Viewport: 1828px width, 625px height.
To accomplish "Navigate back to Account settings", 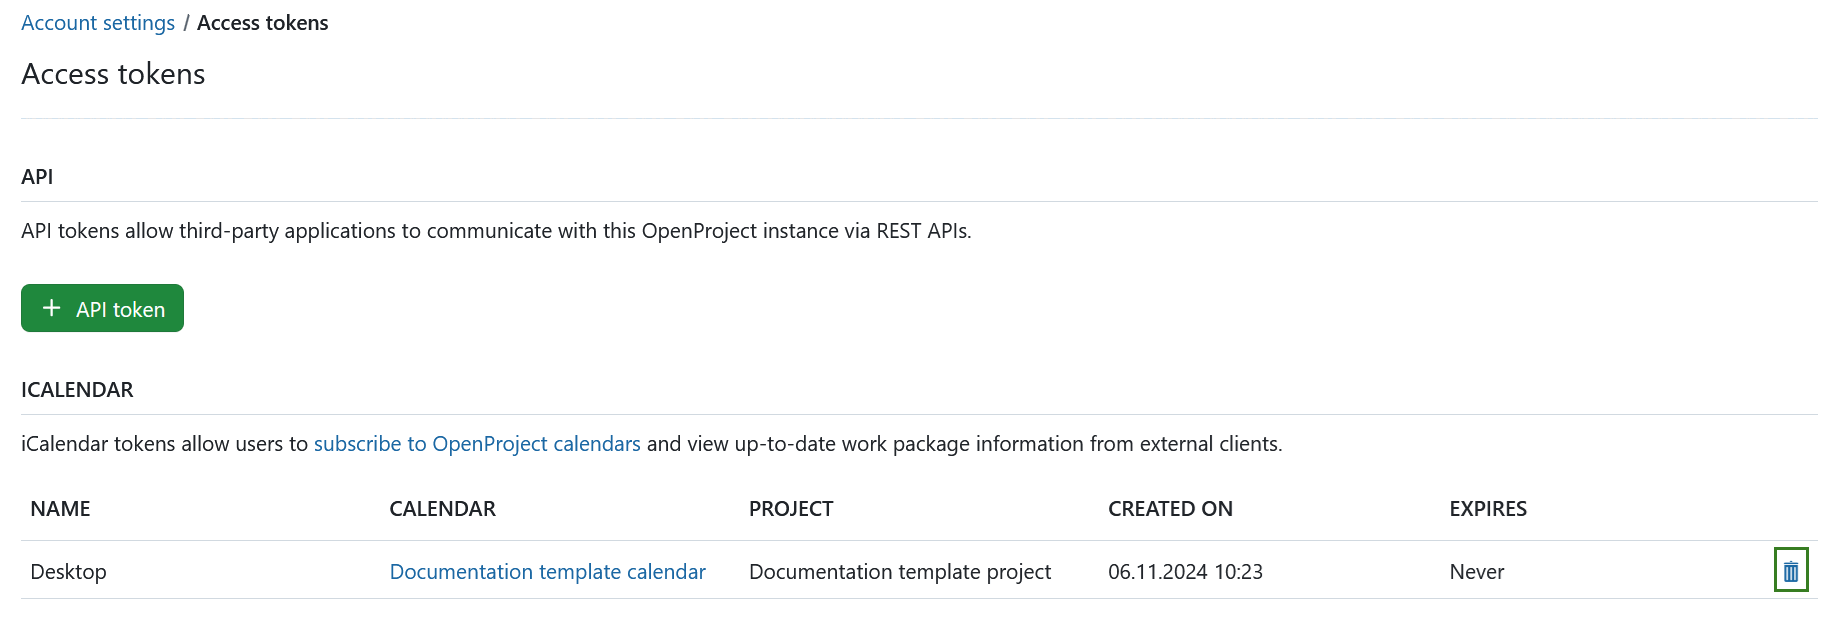I will pos(97,22).
